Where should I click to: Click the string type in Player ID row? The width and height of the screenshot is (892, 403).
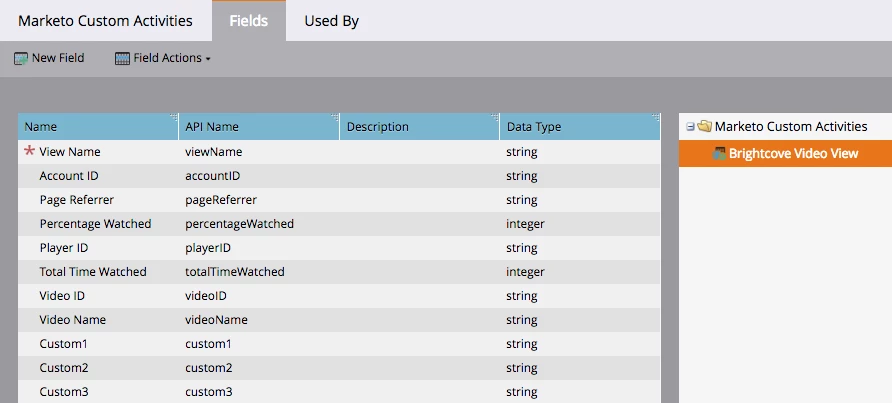click(x=522, y=248)
